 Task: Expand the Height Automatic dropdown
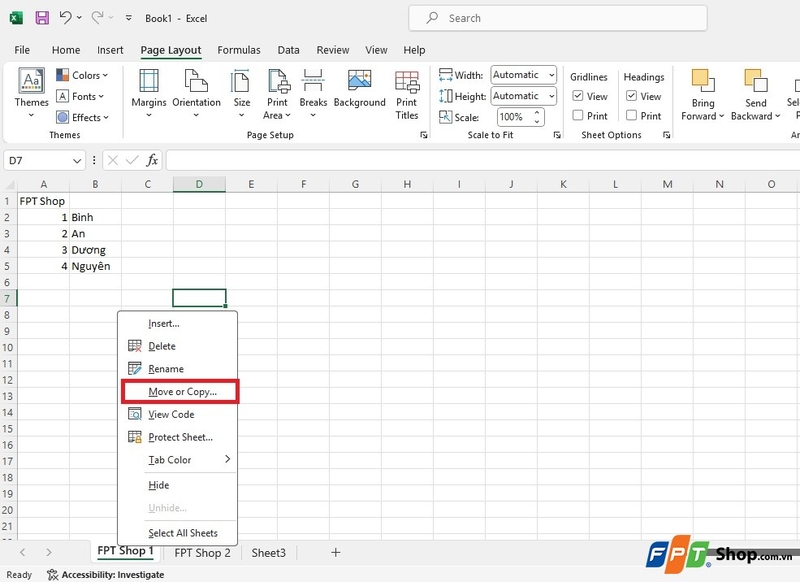coord(552,96)
